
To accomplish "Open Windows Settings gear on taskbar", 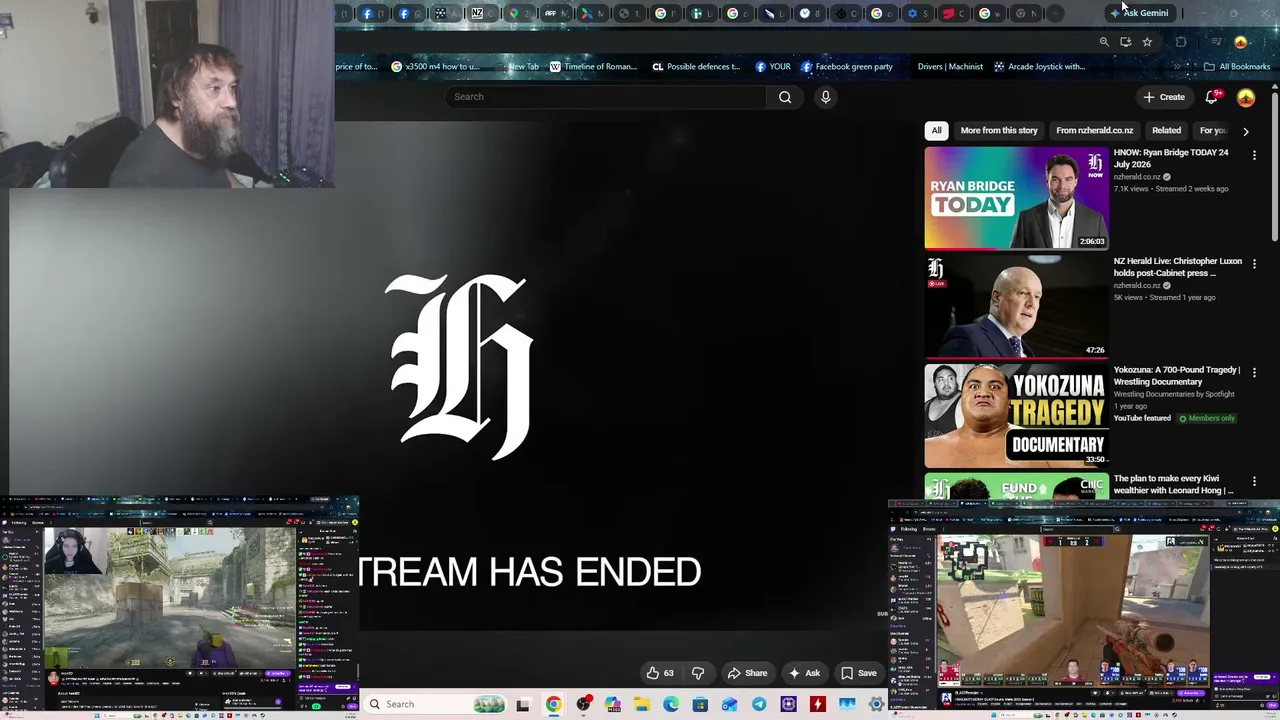I will click(877, 704).
